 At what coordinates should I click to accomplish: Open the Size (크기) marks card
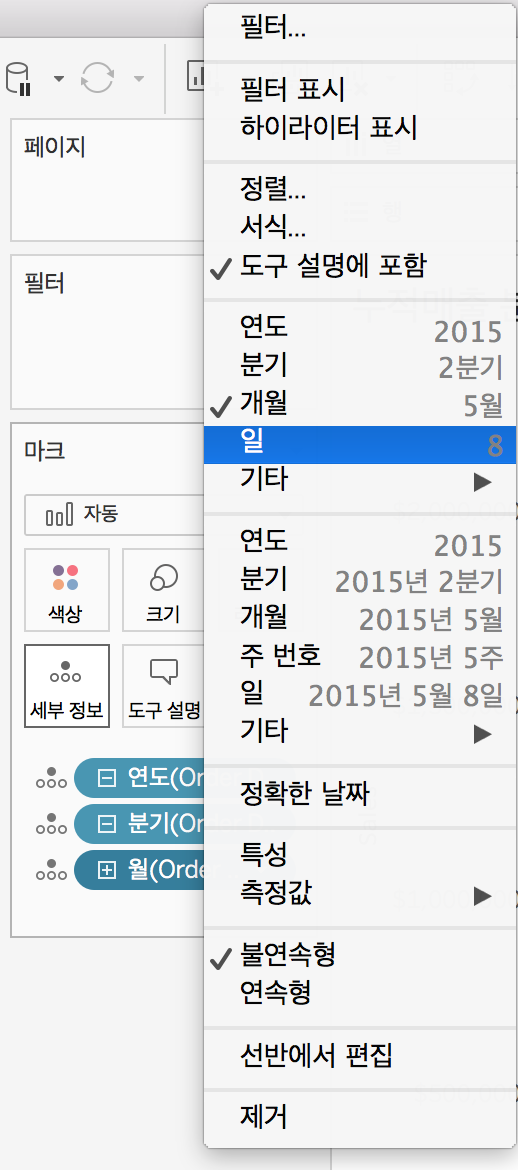[163, 590]
